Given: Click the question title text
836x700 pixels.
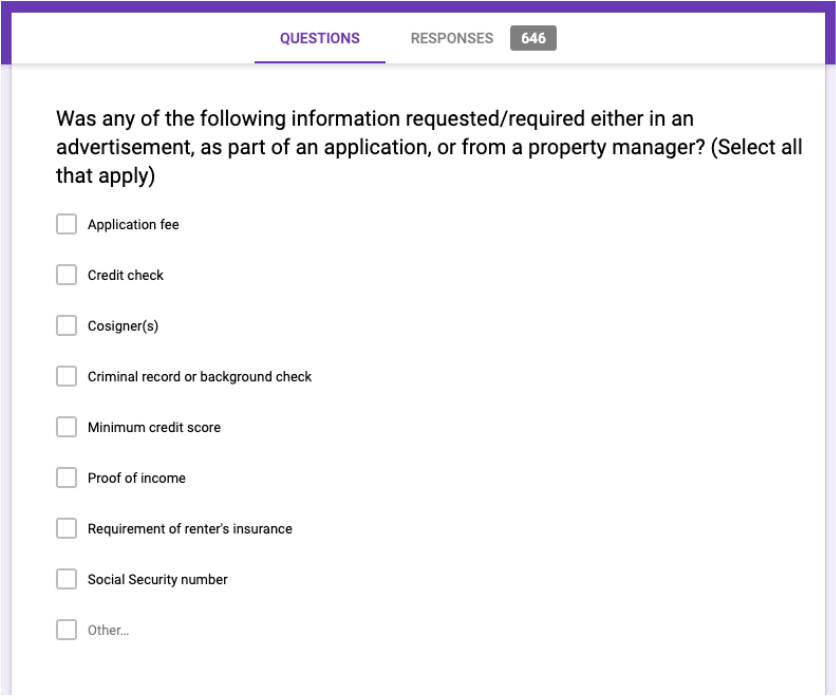Looking at the screenshot, I should (x=429, y=147).
